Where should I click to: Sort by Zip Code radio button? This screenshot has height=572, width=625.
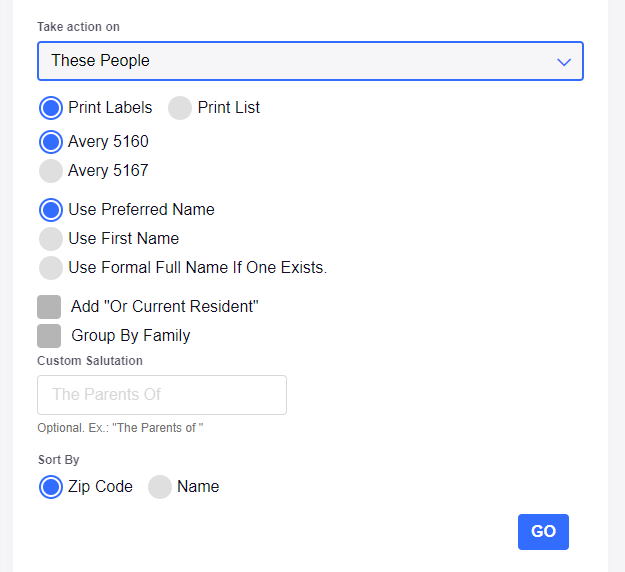(51, 487)
